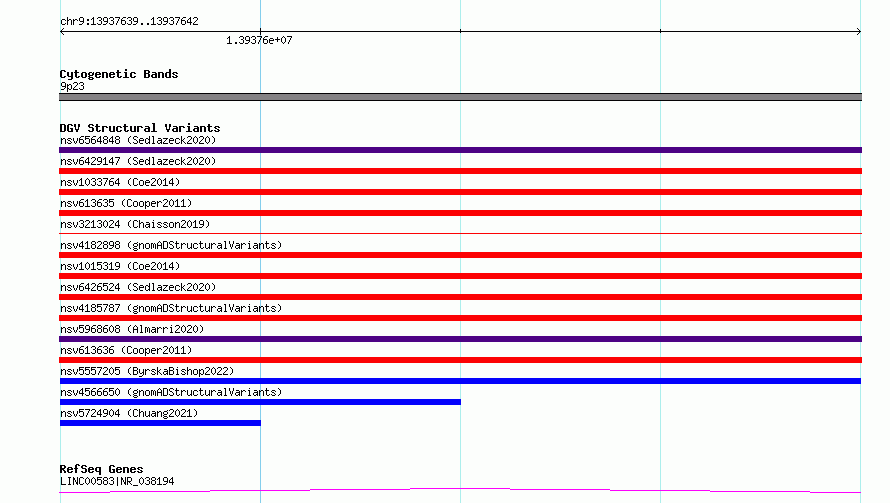Select nsv6426524 (Sedlazeck2020) label
Viewport: 890px width, 503px height.
[x=138, y=287]
